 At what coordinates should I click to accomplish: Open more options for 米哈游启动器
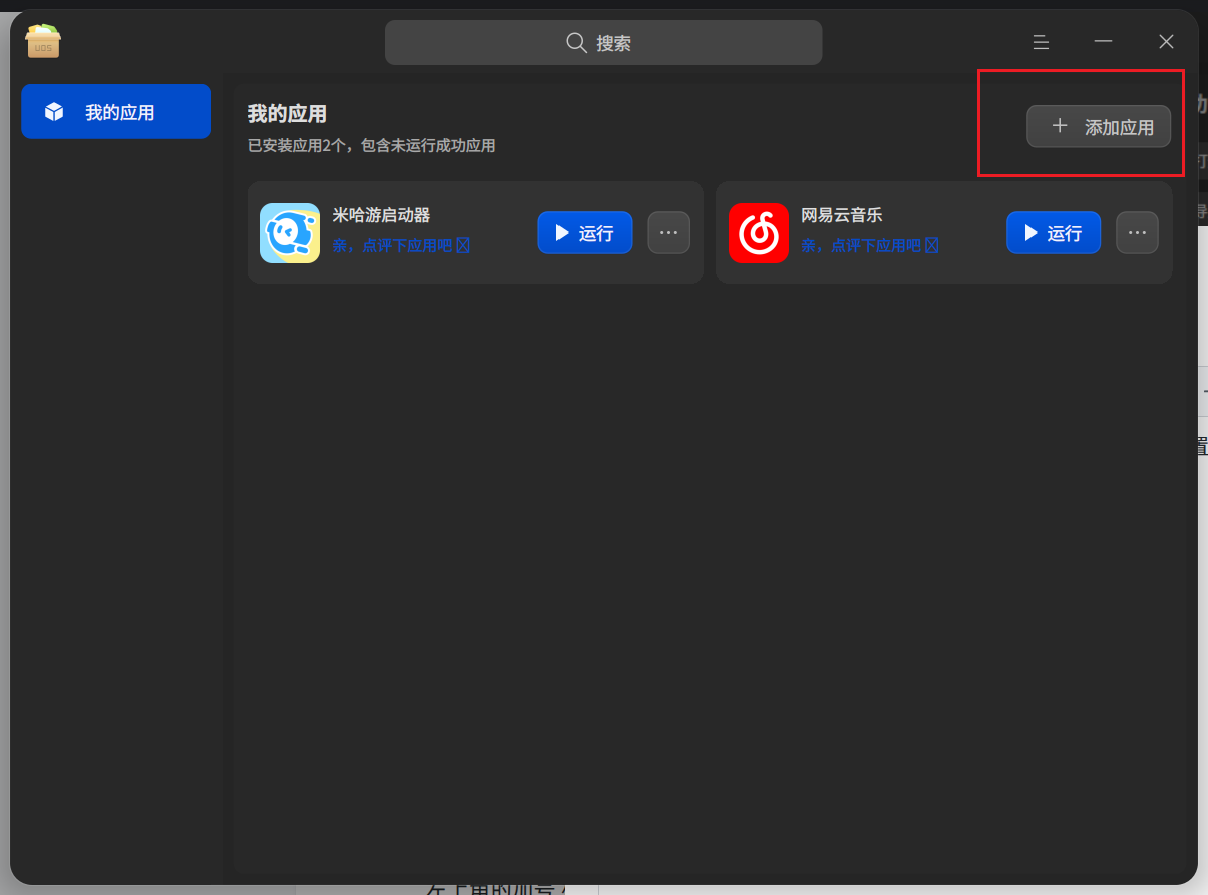tap(669, 233)
